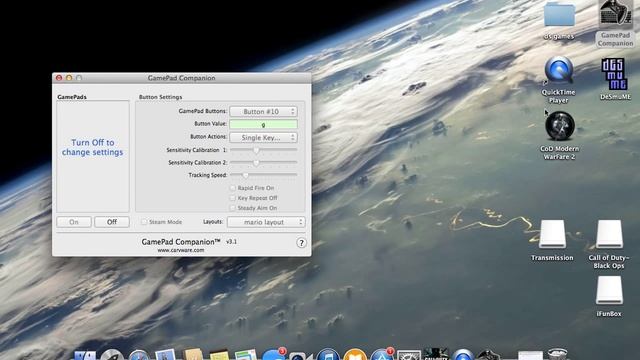Enable the Steam Mode checkbox
Image resolution: width=640 pixels, height=360 pixels.
point(144,222)
